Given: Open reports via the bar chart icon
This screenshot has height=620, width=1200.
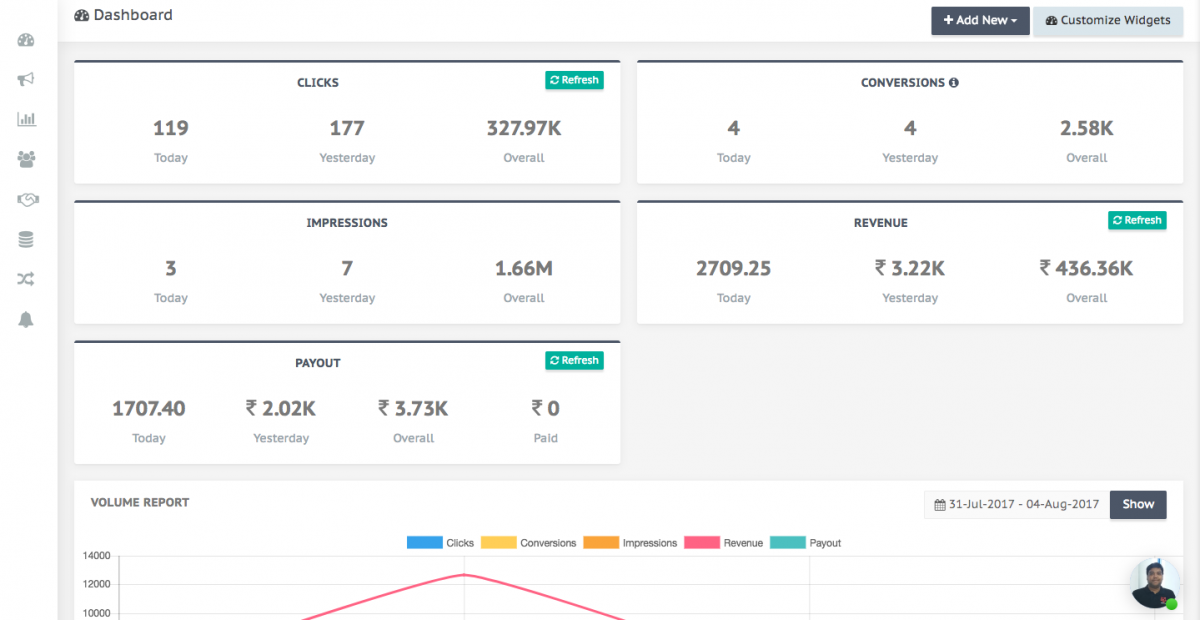Looking at the screenshot, I should pos(26,119).
